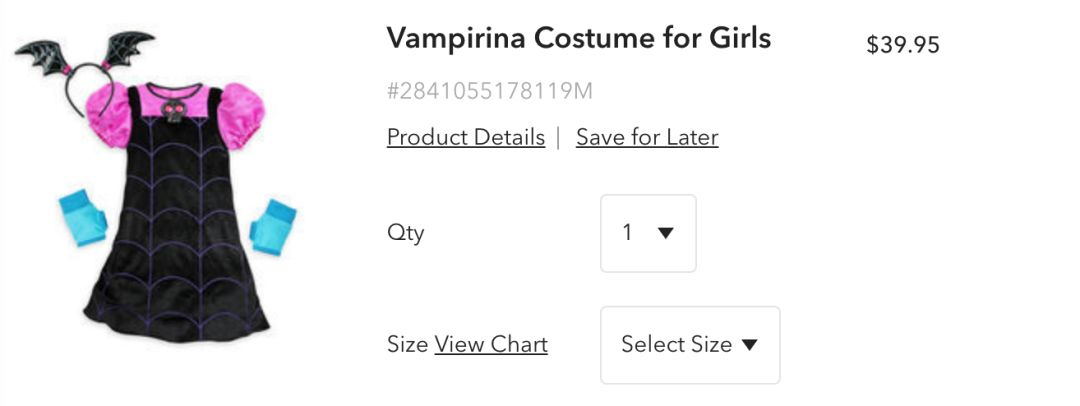
Task: Click the quantity value 1
Action: click(x=628, y=233)
